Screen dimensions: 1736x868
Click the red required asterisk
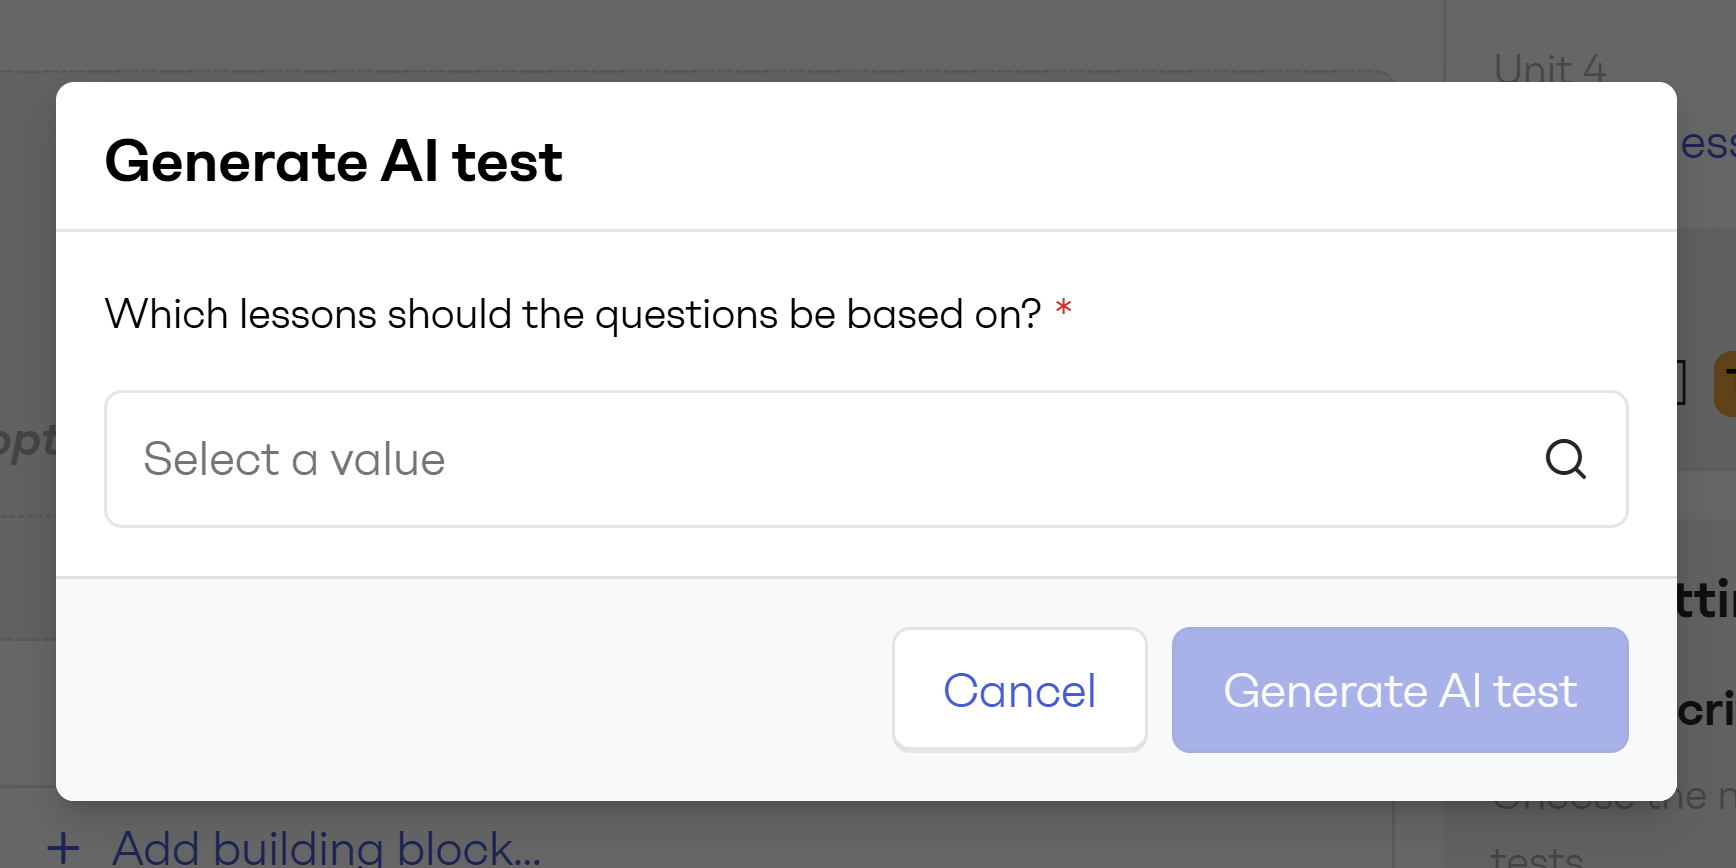pyautogui.click(x=1063, y=308)
